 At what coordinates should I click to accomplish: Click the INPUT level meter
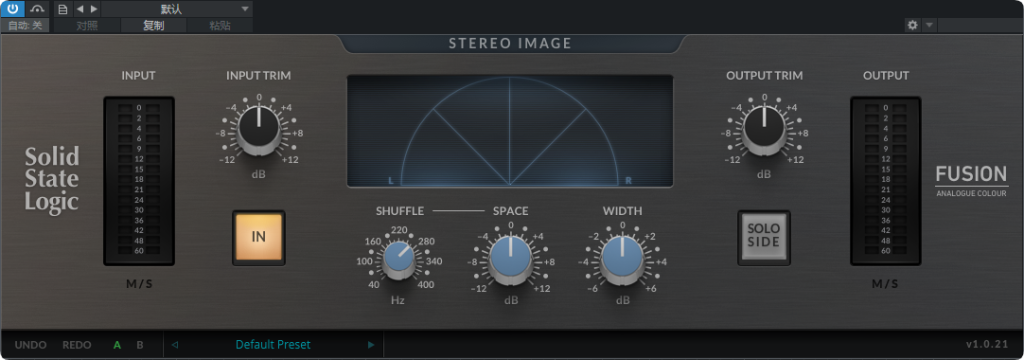[x=138, y=180]
